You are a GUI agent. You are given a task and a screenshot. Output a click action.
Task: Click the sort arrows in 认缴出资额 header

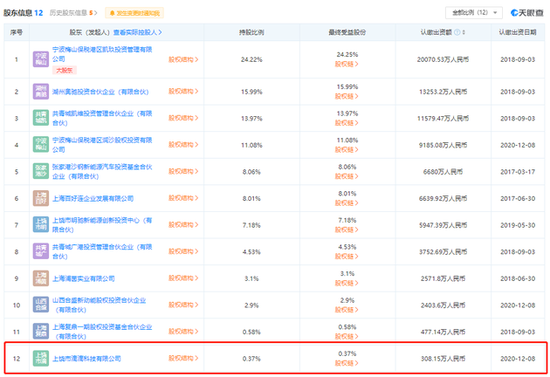pyautogui.click(x=463, y=32)
